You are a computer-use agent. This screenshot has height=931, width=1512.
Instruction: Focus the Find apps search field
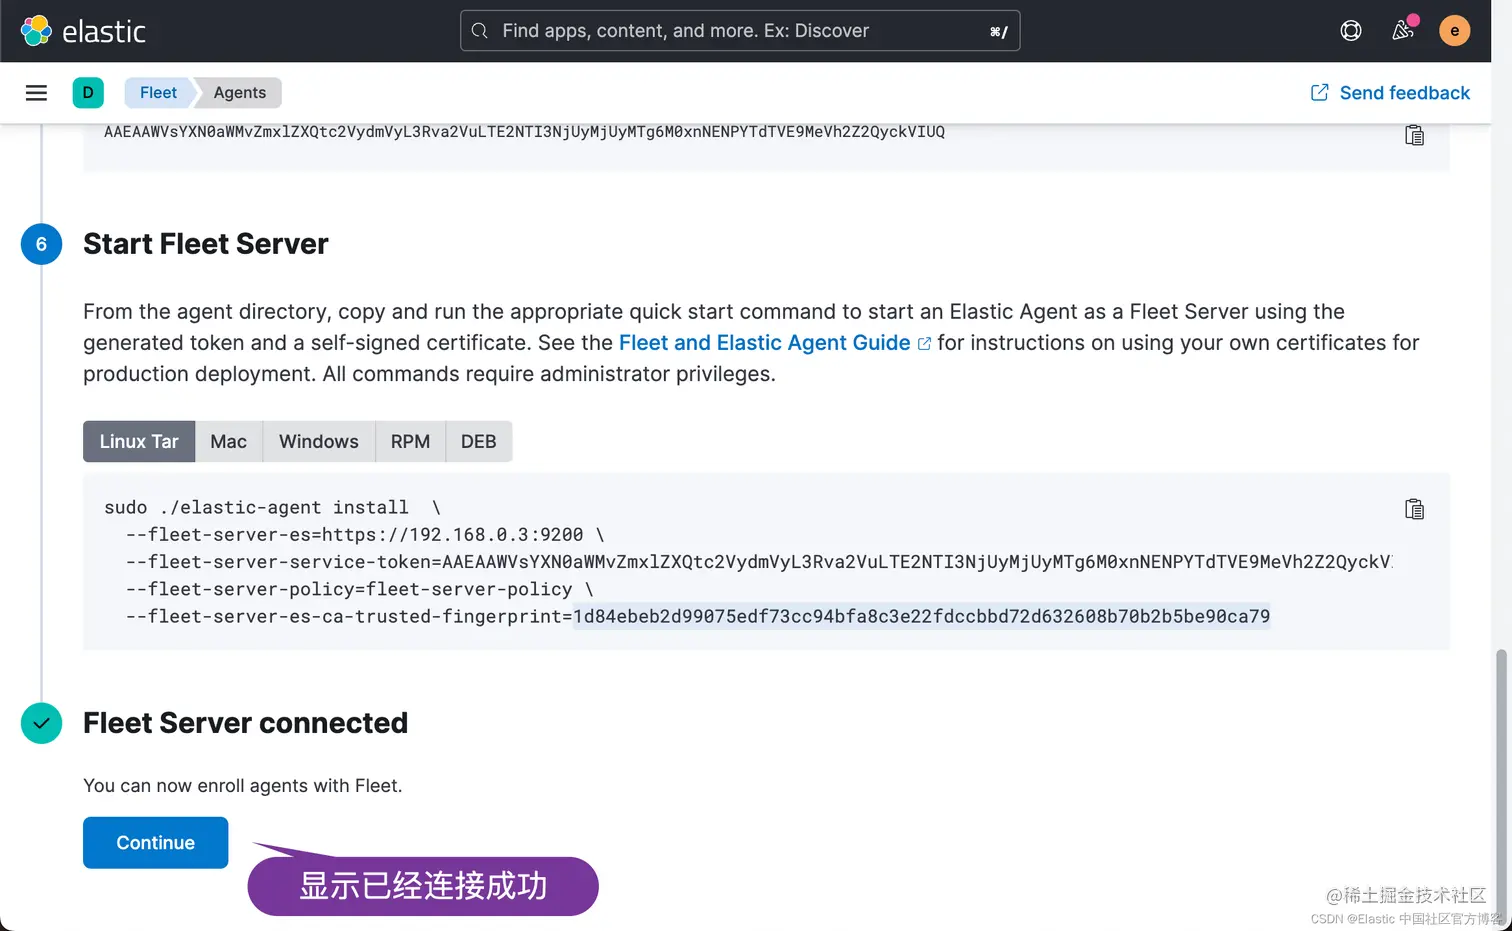[740, 31]
